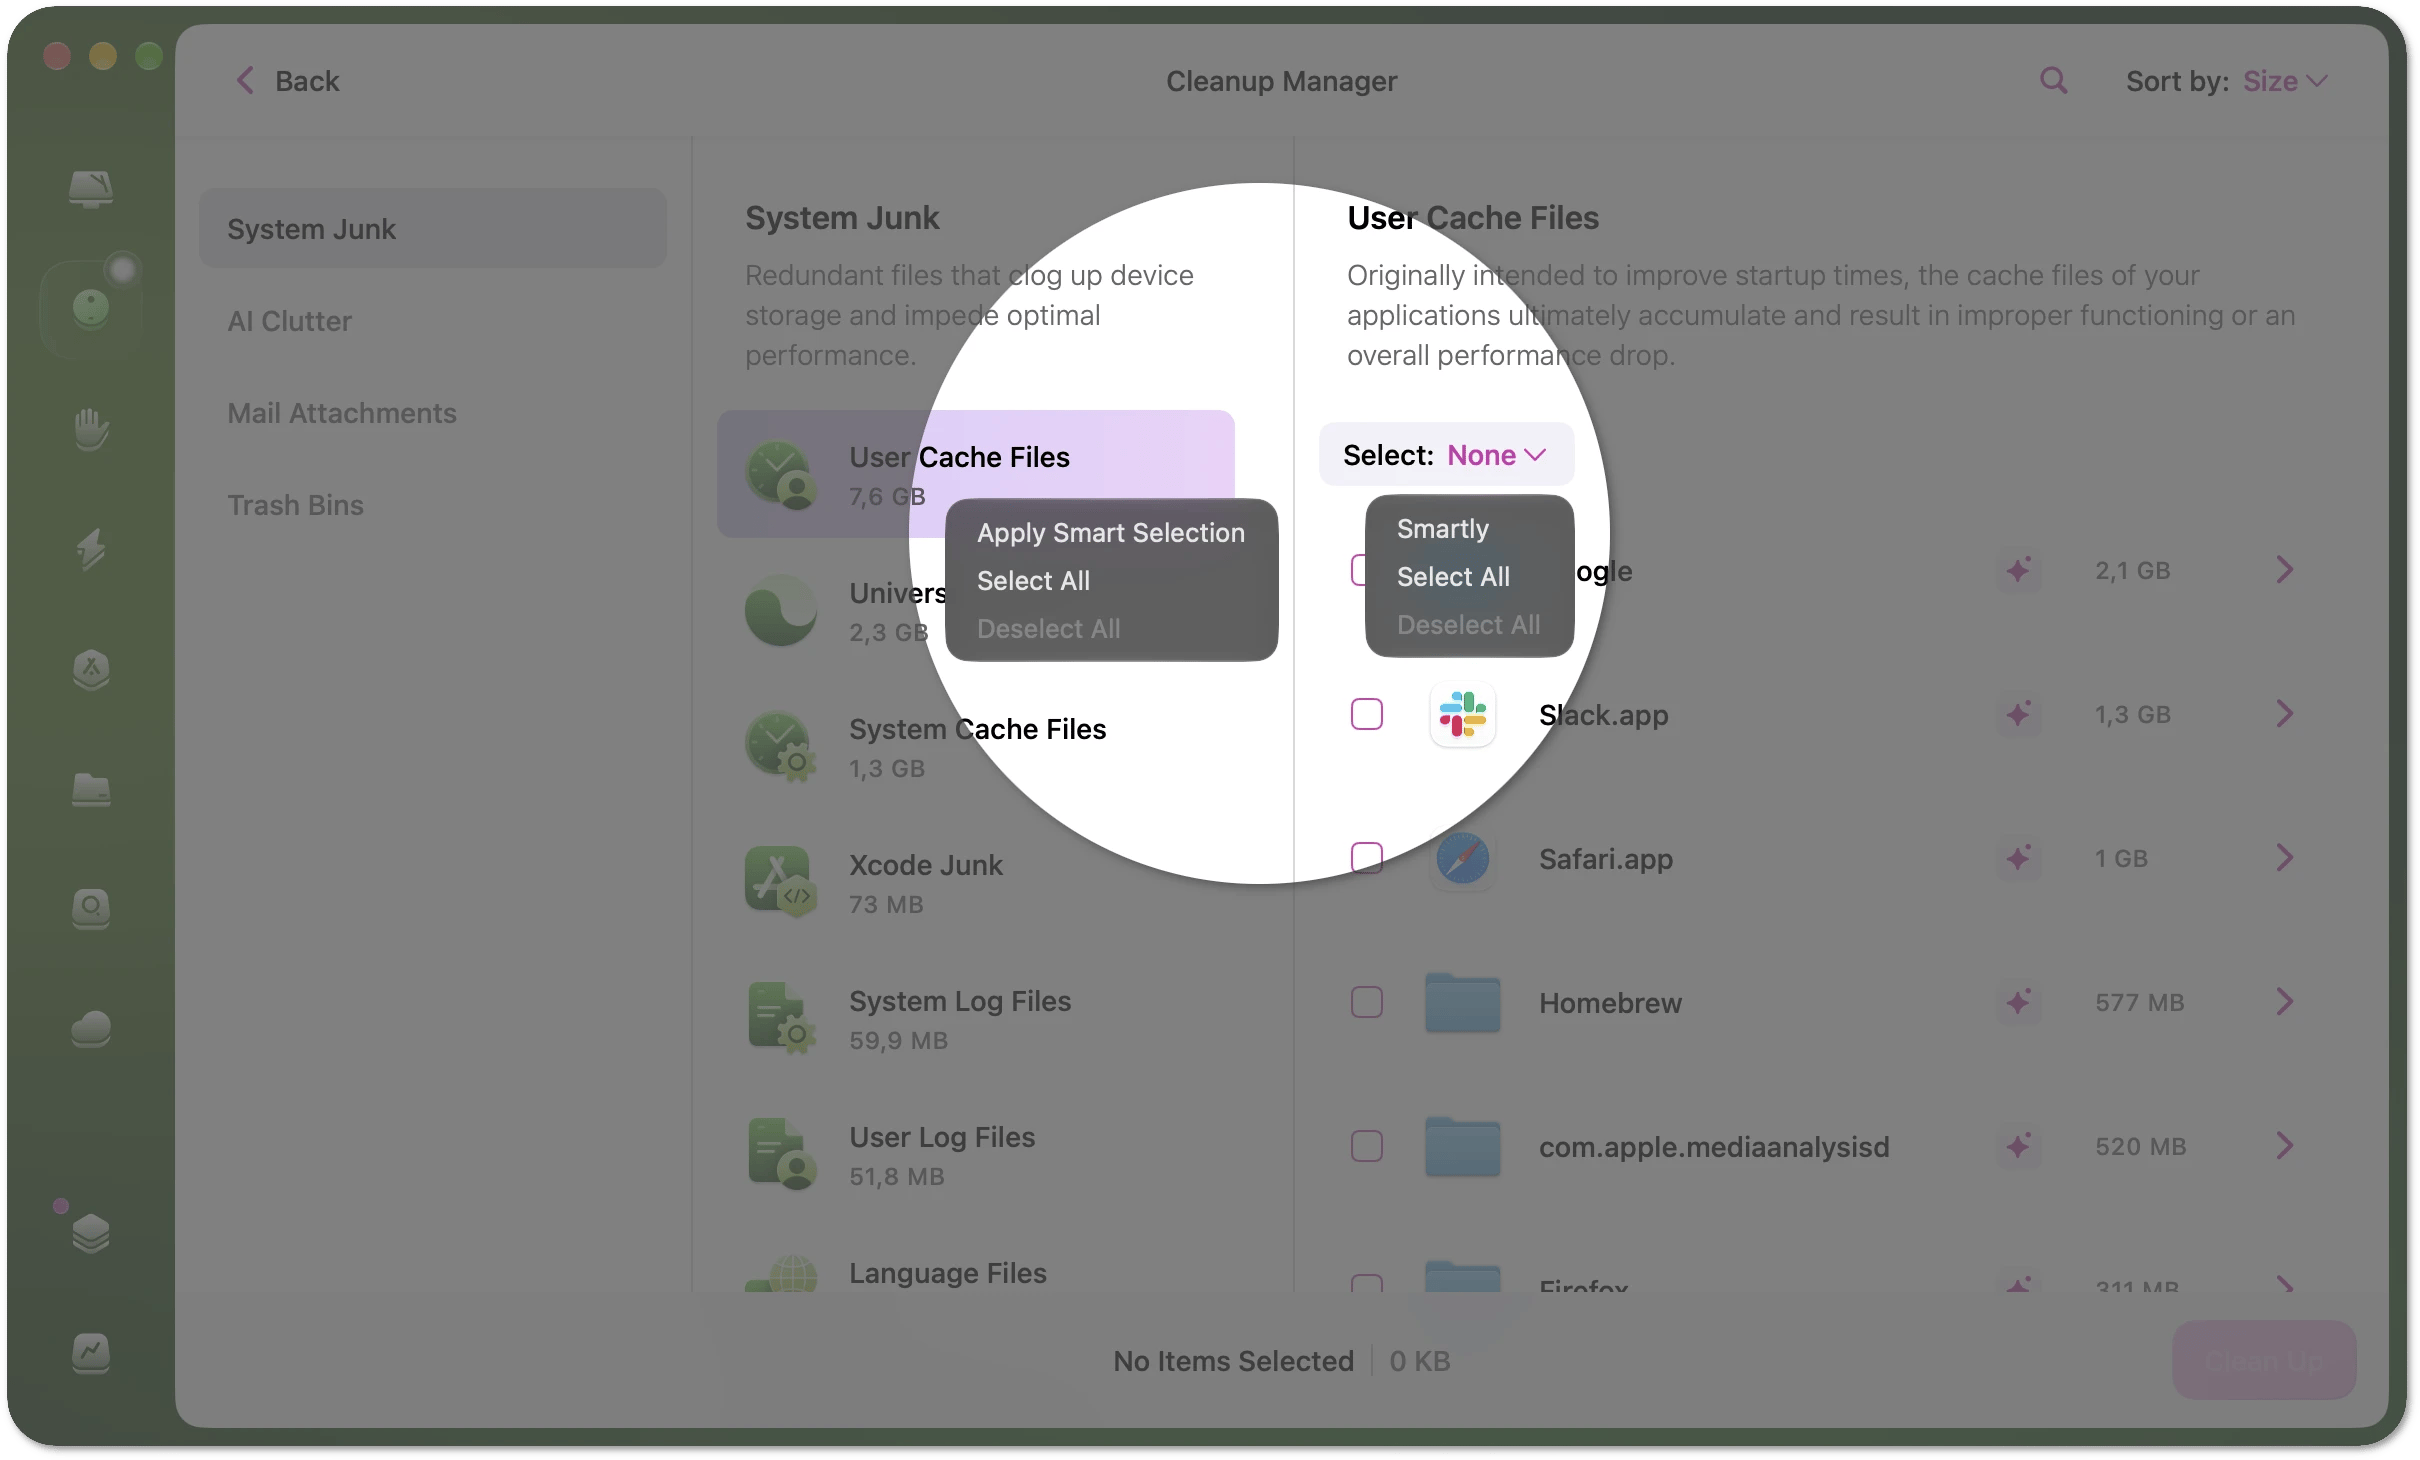
Task: Click the smart sparkle icon for Homebrew
Action: pos(2018,1002)
